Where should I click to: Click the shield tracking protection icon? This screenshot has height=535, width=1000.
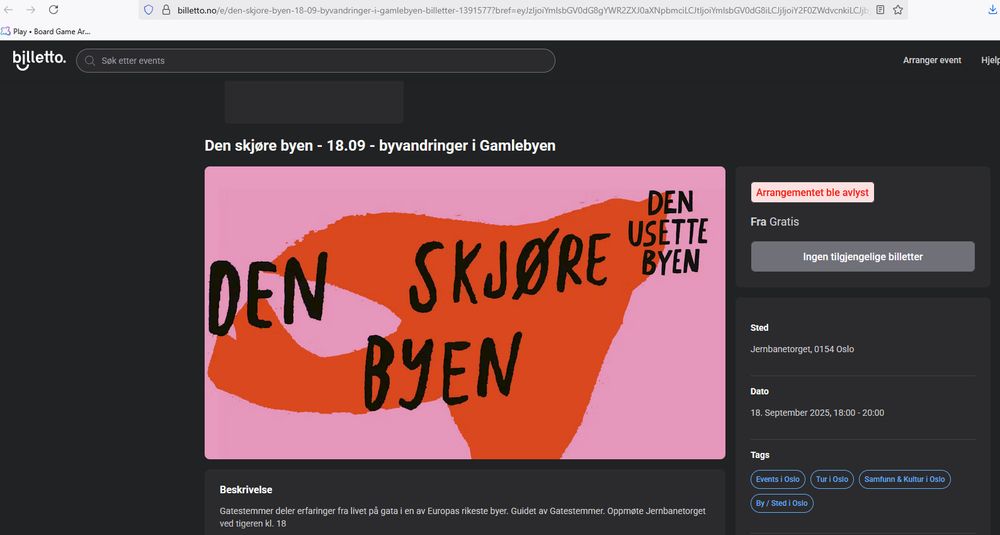pos(149,10)
